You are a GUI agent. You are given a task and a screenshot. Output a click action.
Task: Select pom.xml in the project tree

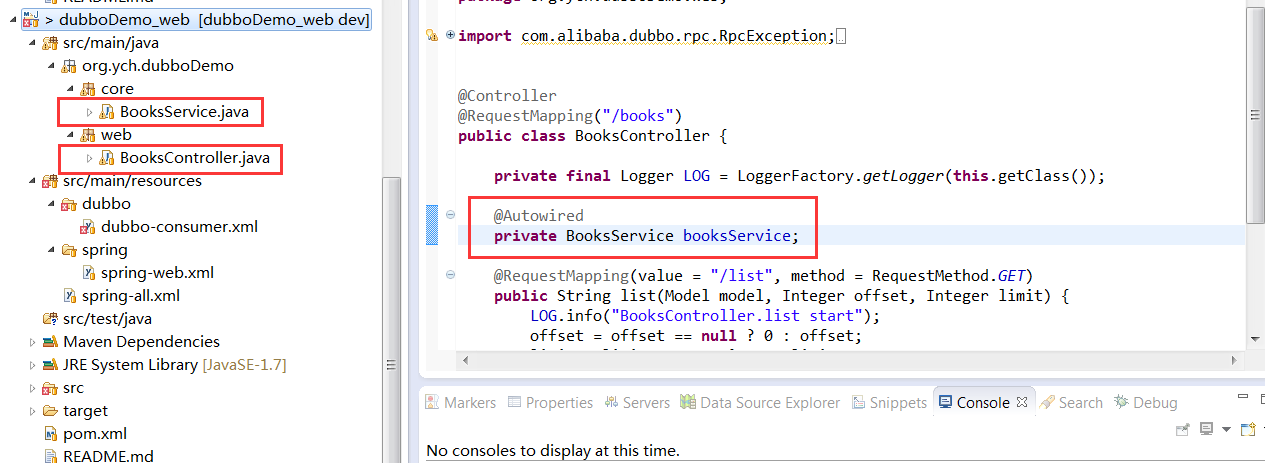95,434
